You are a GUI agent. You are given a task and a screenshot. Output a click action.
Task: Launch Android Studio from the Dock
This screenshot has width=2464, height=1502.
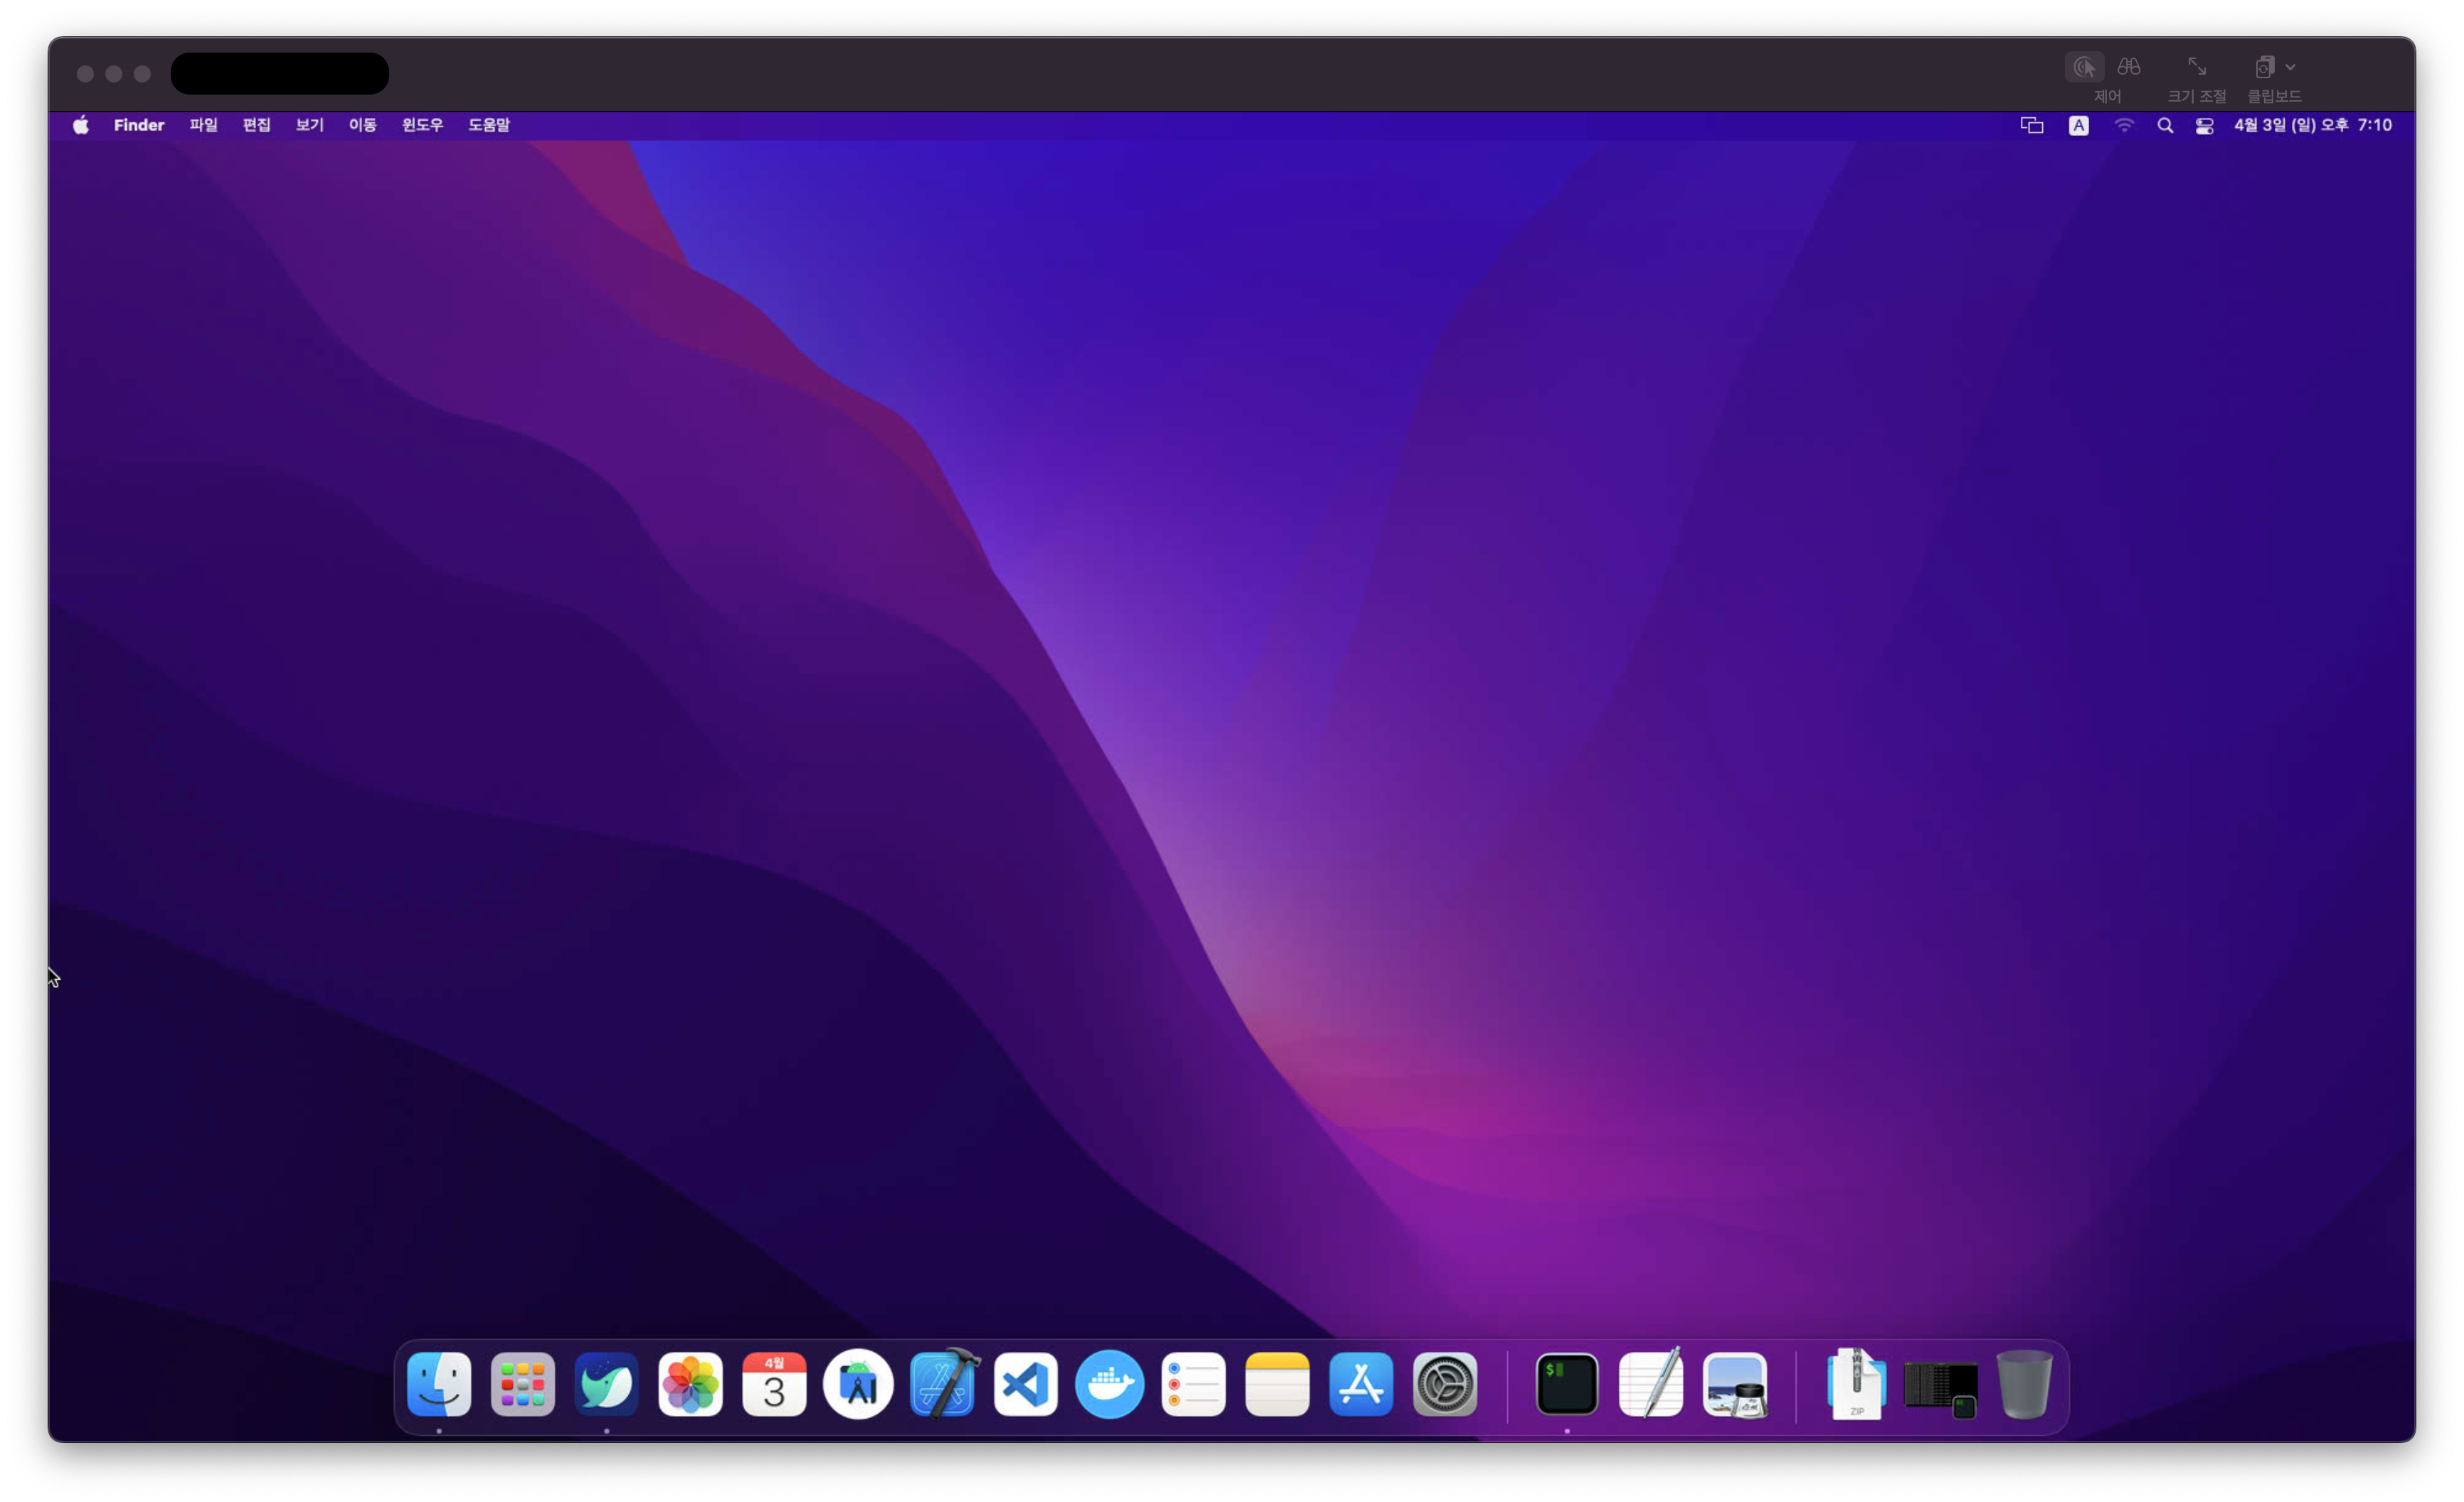858,1384
